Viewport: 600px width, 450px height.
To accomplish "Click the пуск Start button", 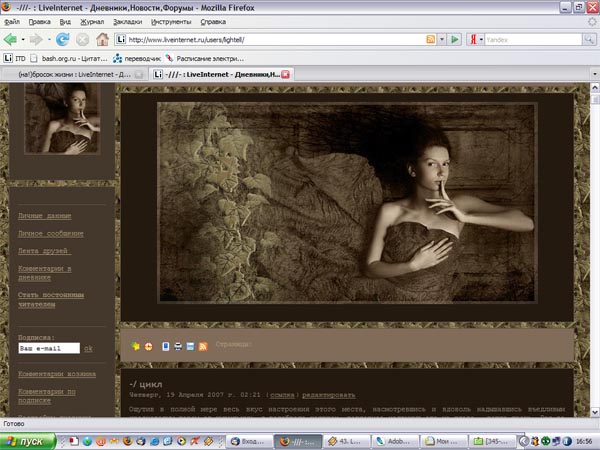I will tap(28, 442).
